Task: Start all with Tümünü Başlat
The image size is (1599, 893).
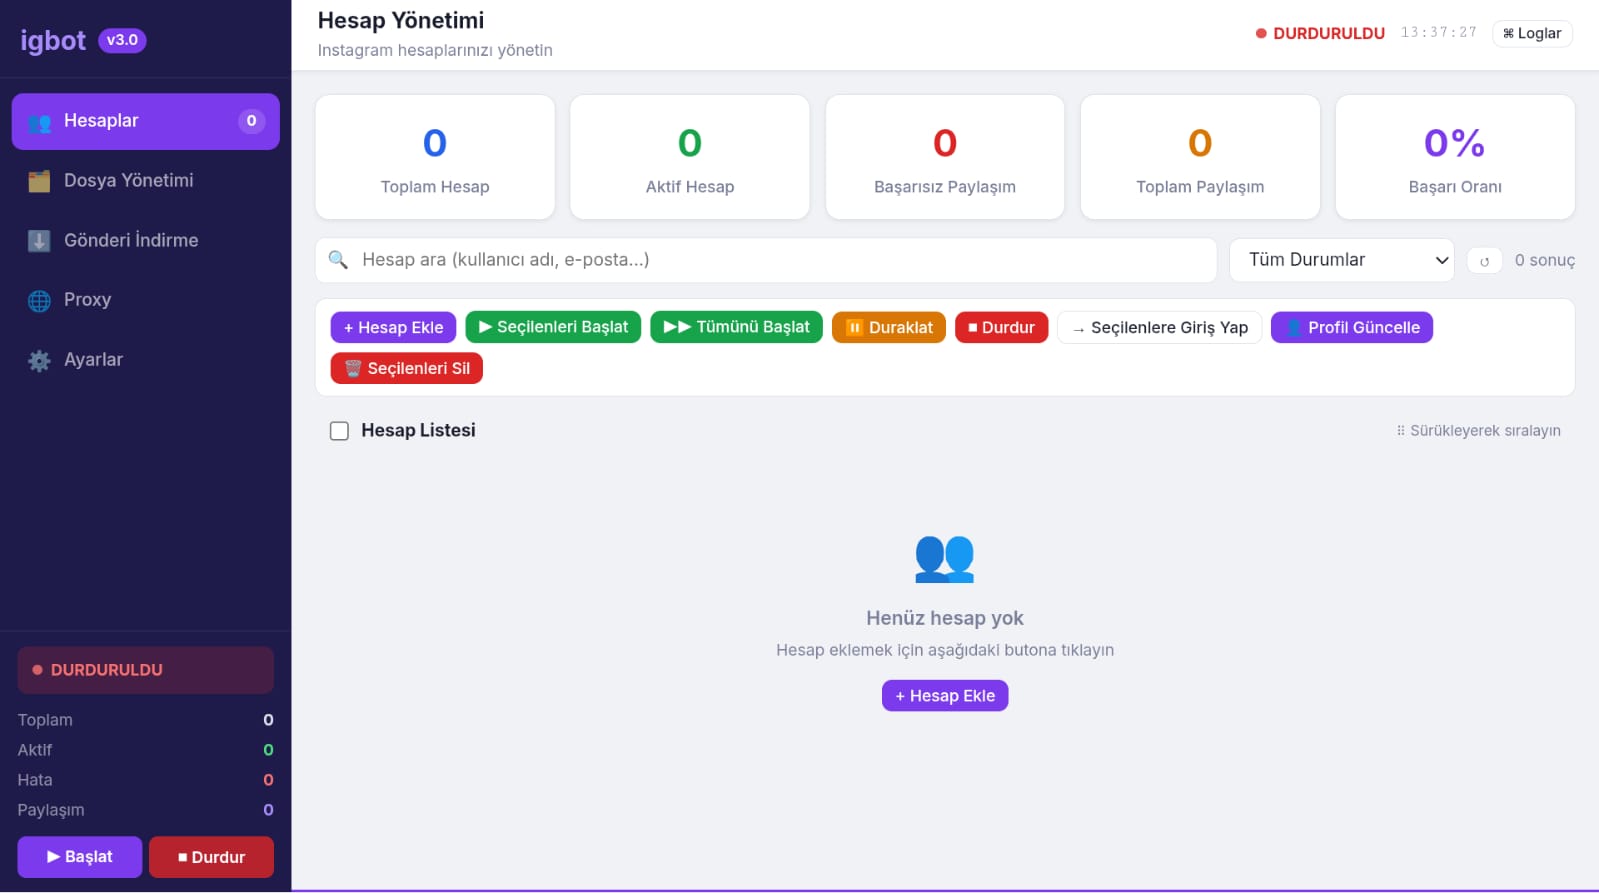Action: click(x=736, y=327)
